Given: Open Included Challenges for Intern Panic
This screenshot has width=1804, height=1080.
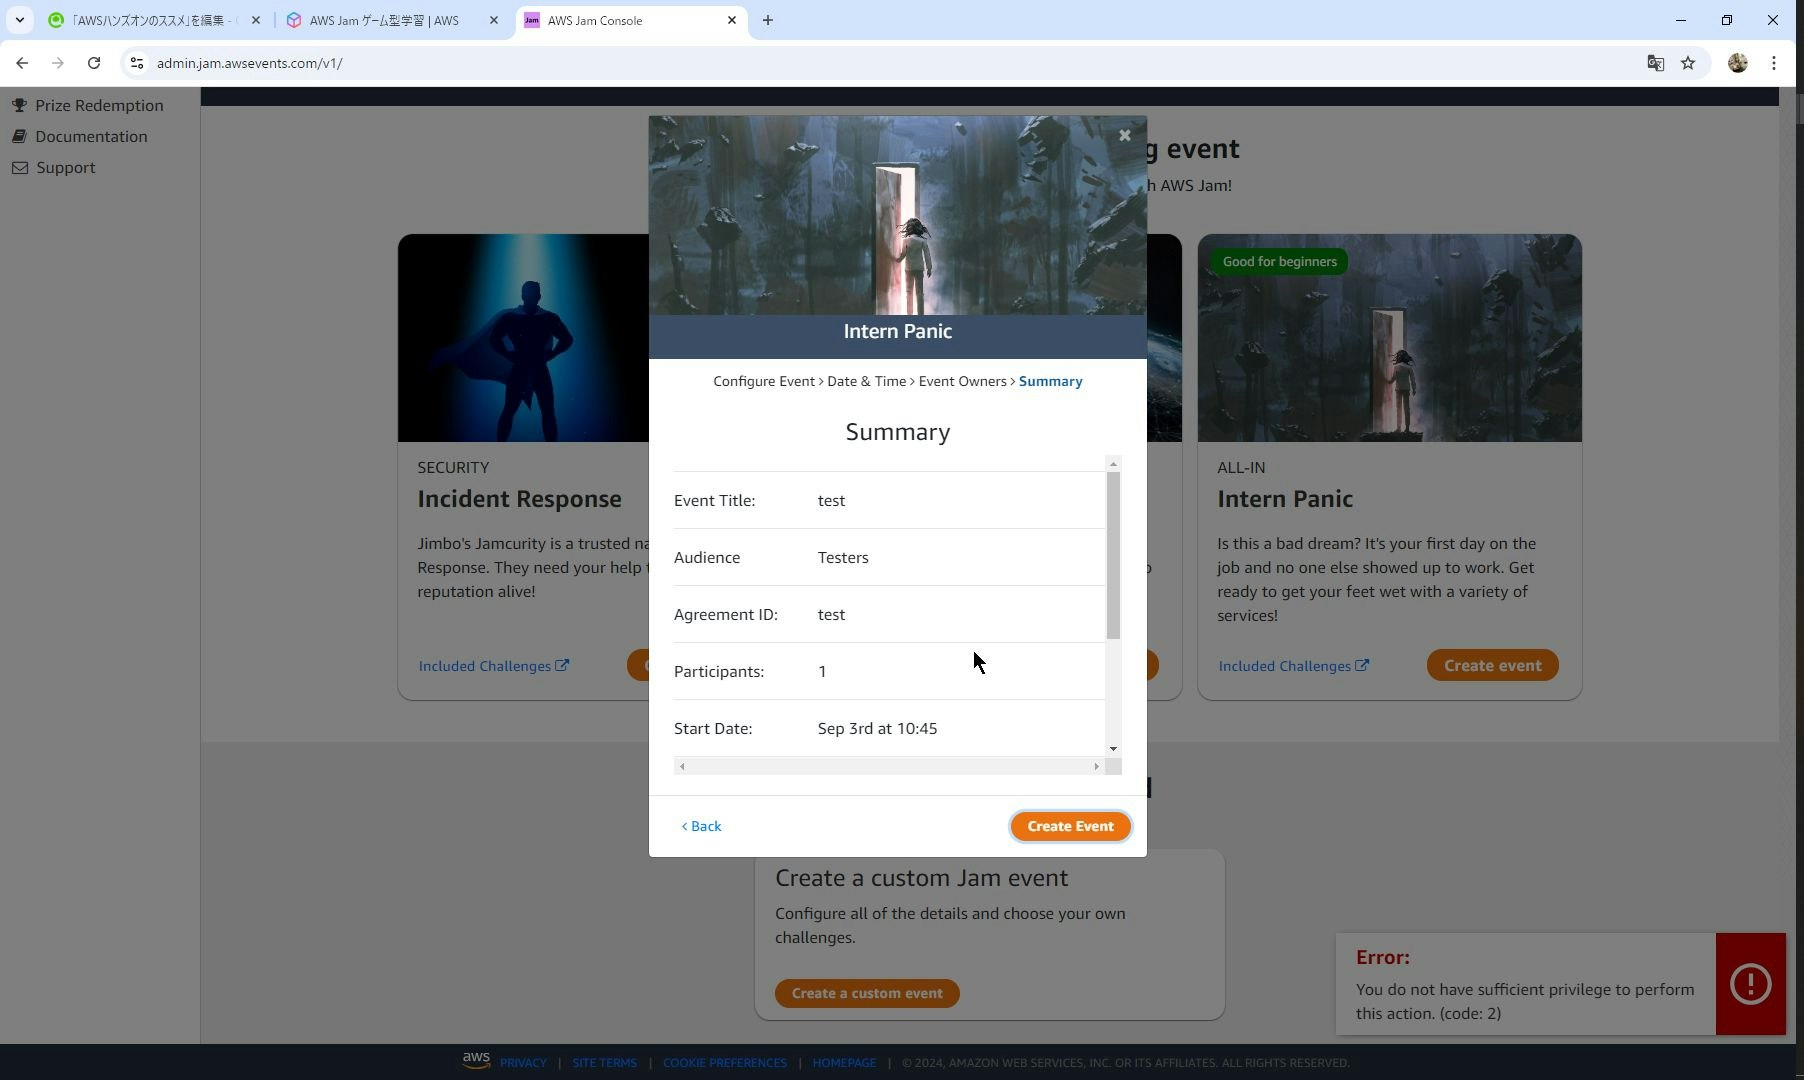Looking at the screenshot, I should point(1294,666).
